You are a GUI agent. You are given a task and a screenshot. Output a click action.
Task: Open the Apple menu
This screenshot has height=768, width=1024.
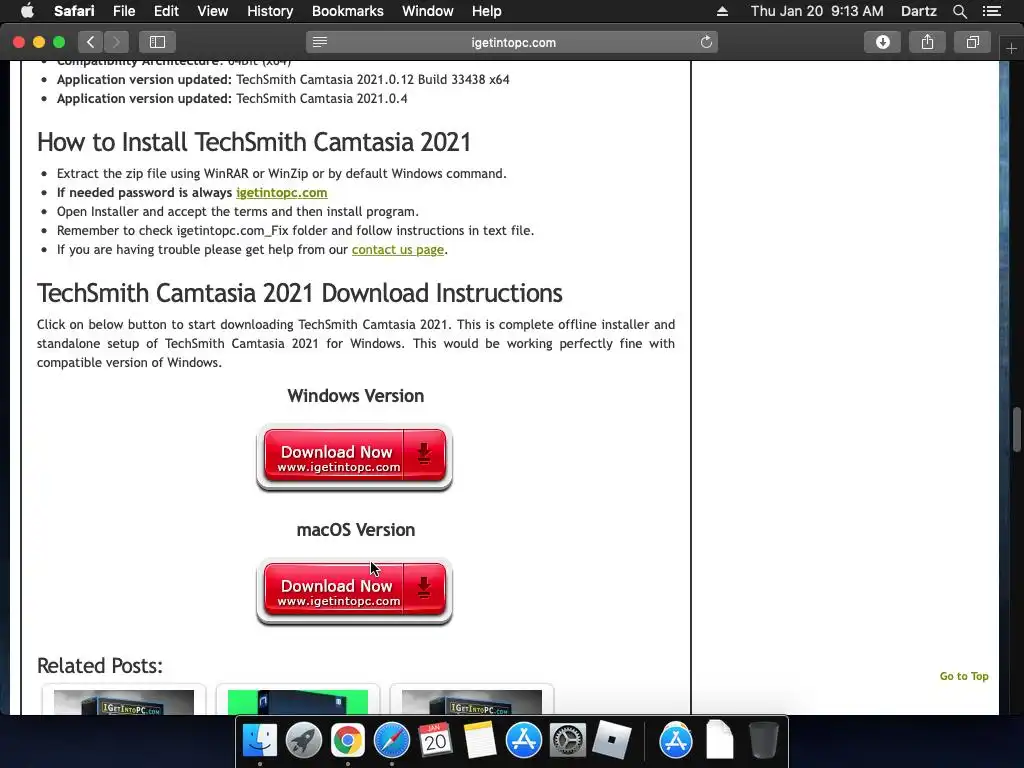coord(27,11)
